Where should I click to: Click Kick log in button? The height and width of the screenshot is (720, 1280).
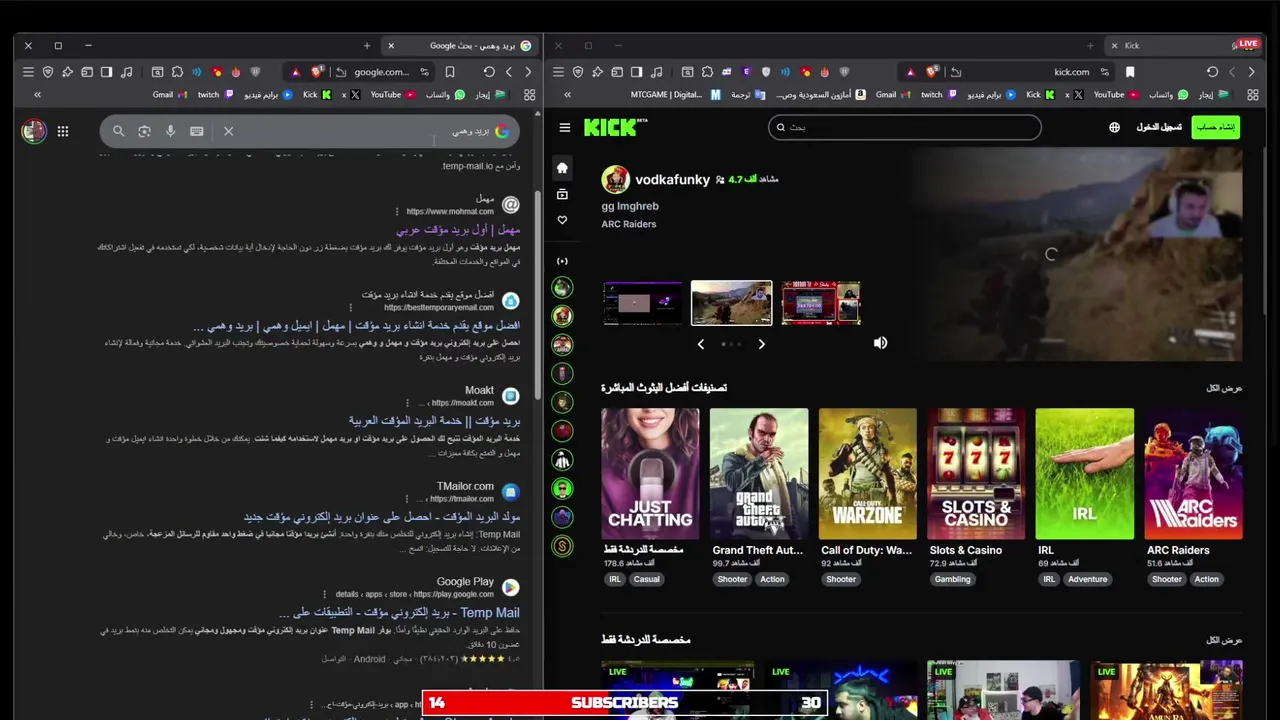tap(1159, 127)
